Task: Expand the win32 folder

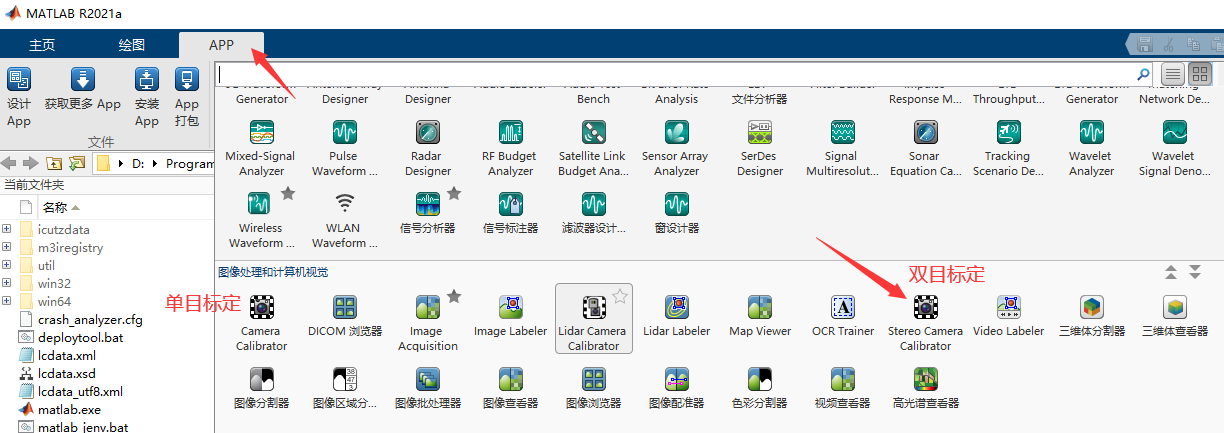Action: (7, 283)
